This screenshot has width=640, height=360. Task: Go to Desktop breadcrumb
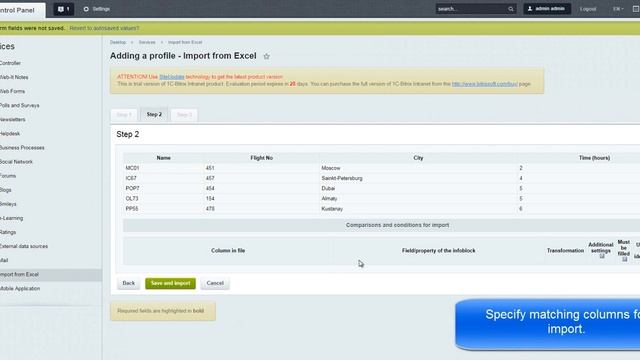click(118, 42)
